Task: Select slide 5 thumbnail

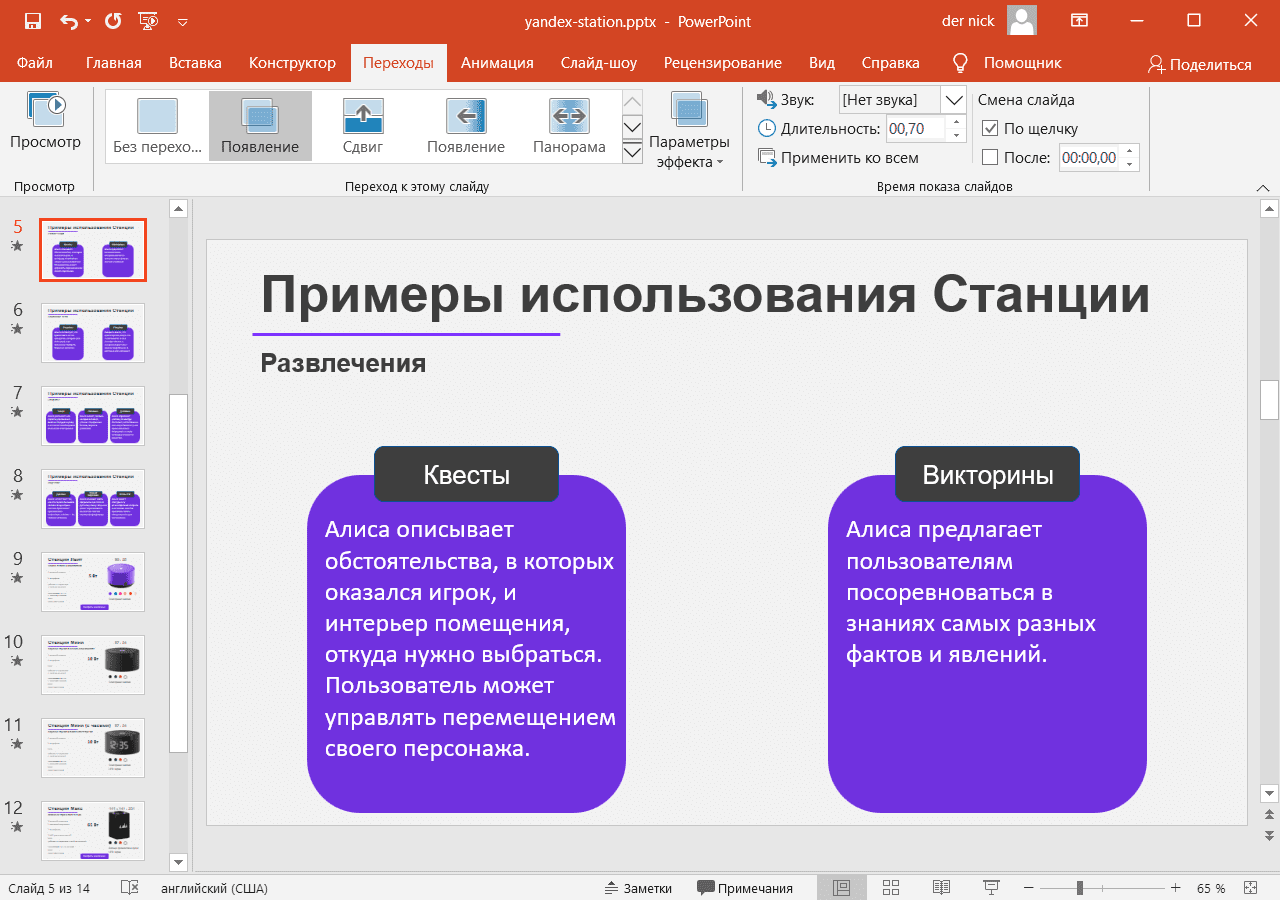Action: click(x=93, y=250)
